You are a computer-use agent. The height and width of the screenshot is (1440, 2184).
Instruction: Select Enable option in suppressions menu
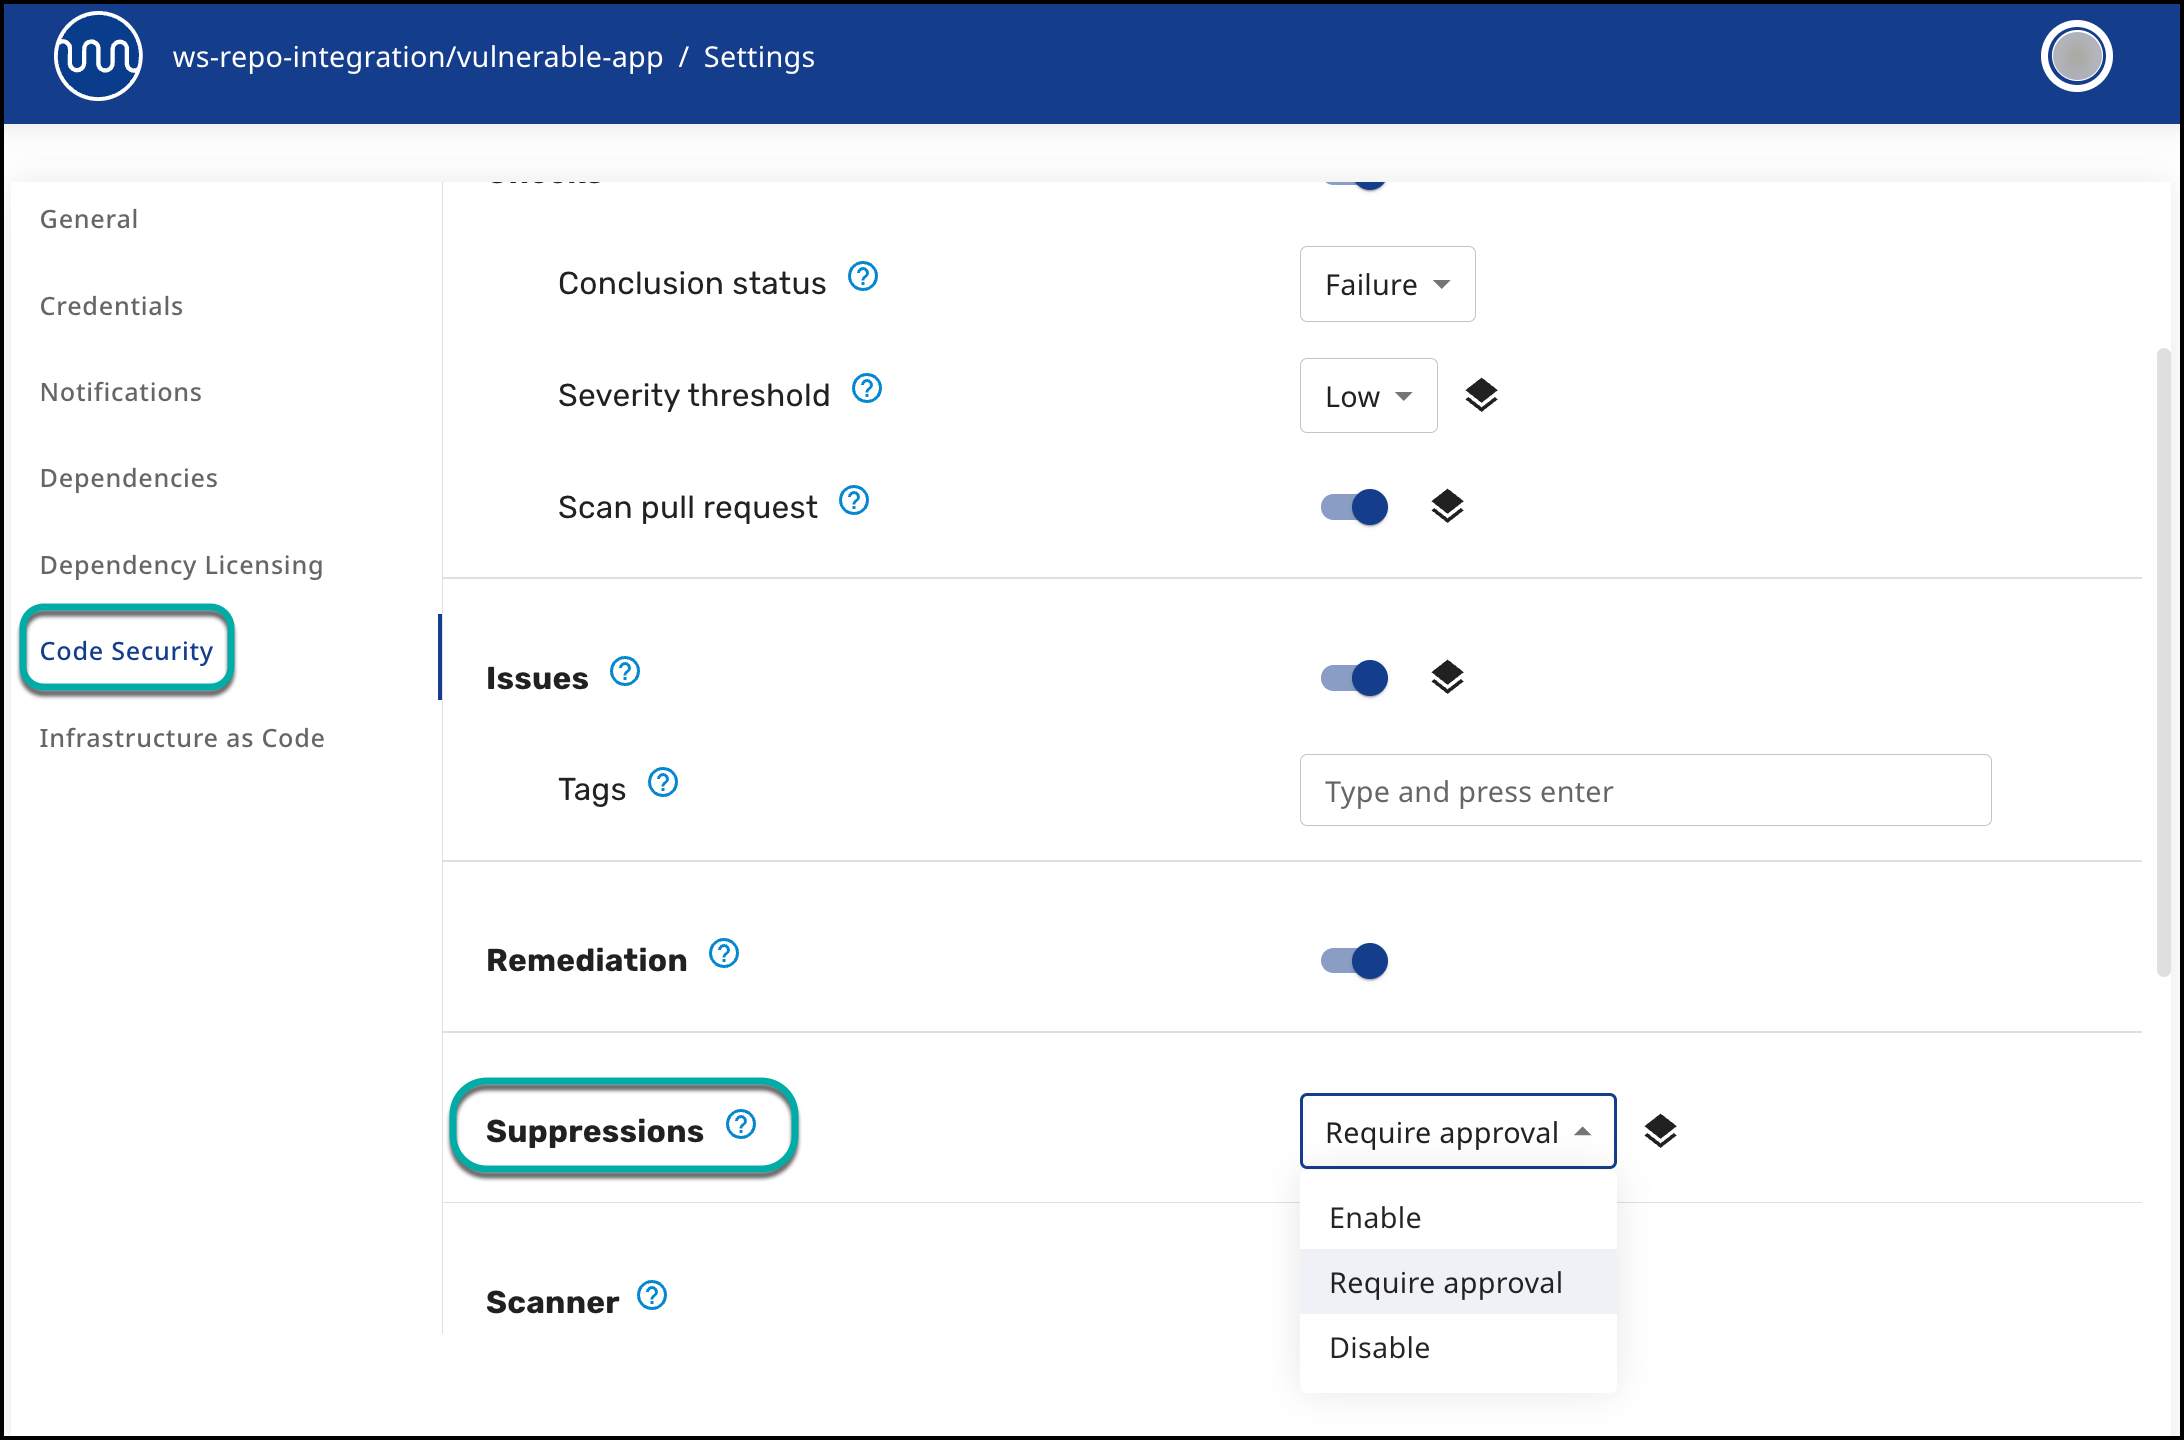(1375, 1218)
